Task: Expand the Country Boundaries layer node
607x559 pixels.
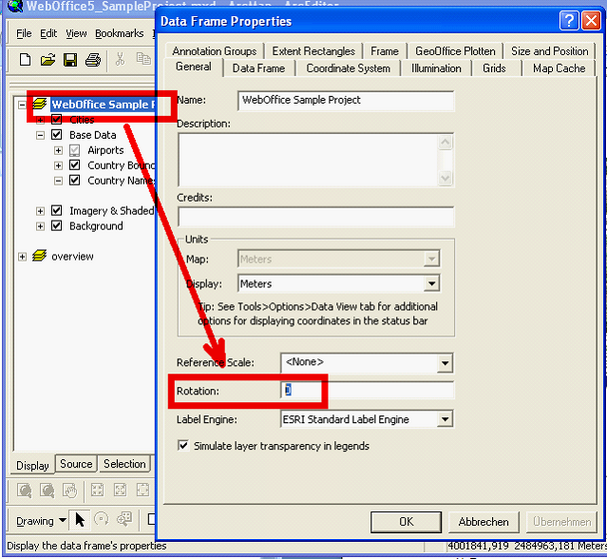Action: point(58,165)
